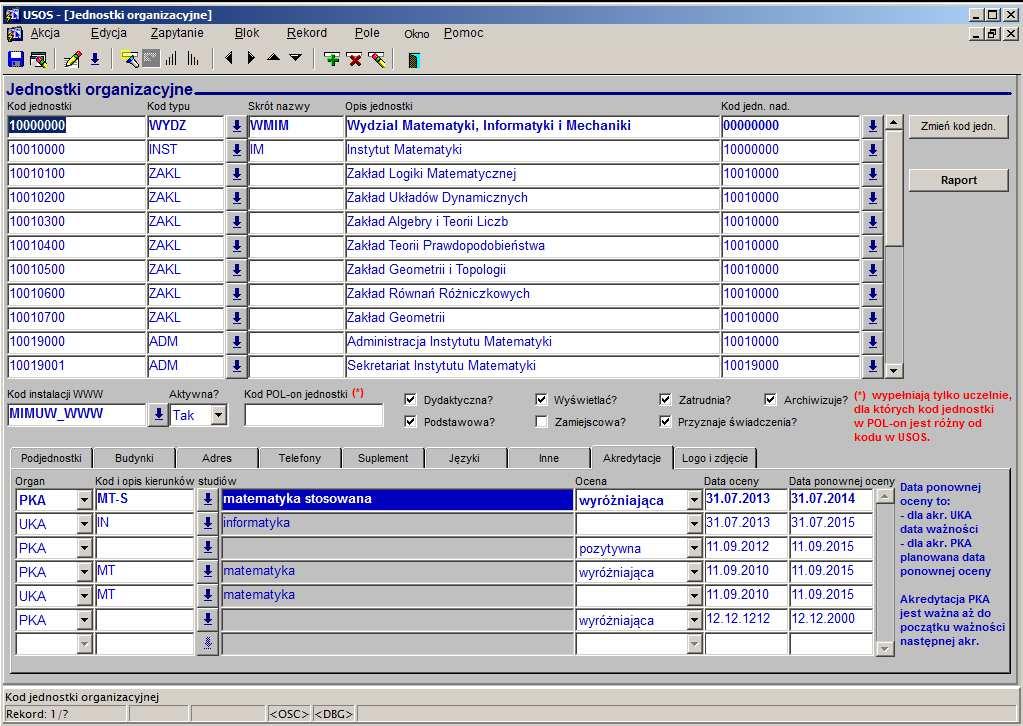Screen dimensions: 1023x726
Task: Click the window-with-pencil icon beside save
Action: (x=38, y=59)
